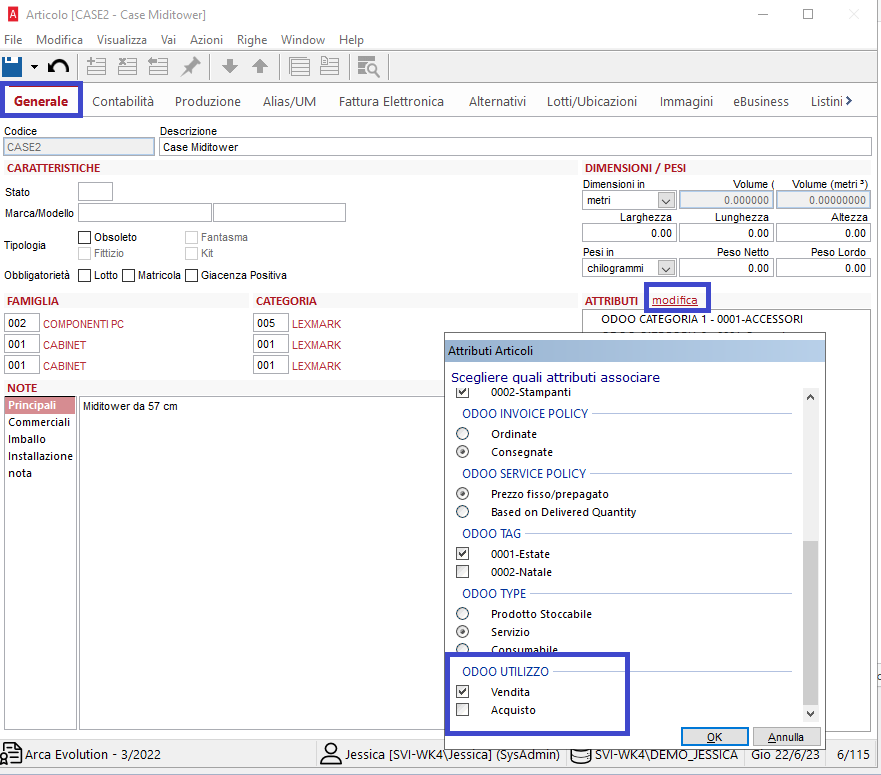The image size is (881, 775).
Task: Click the search magnifier toolbar icon
Action: point(368,67)
